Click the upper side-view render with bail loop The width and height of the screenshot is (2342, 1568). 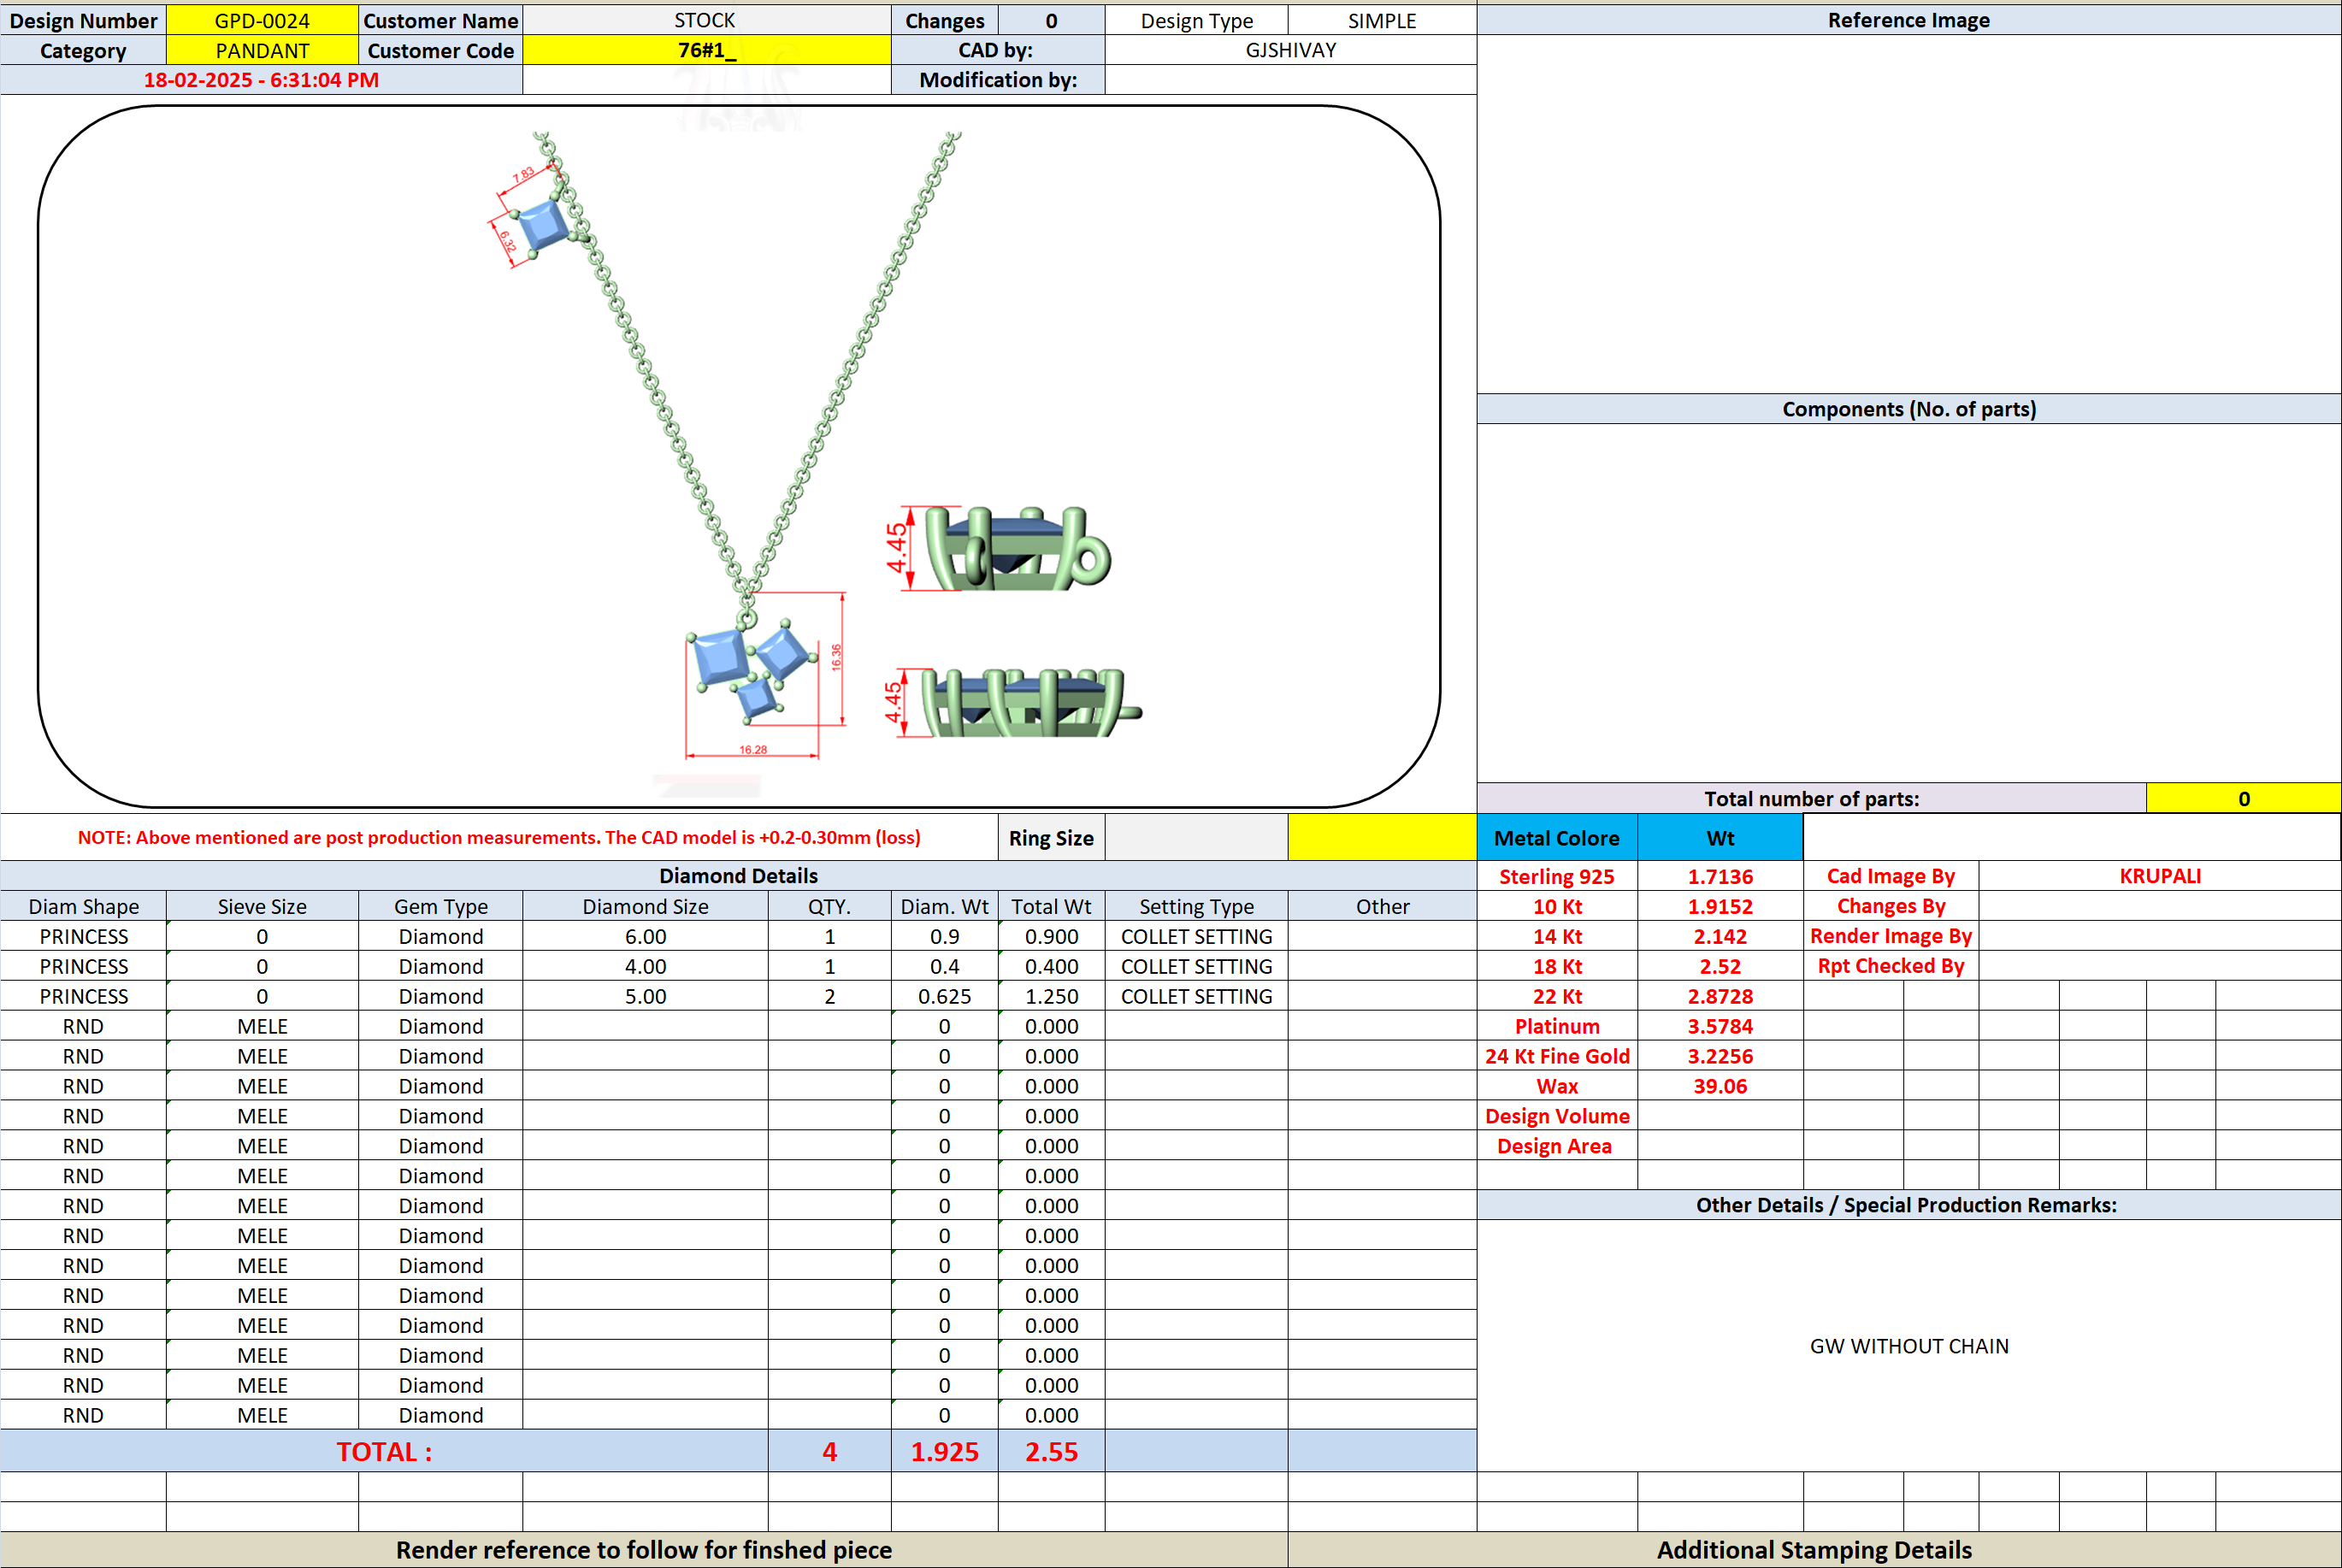click(x=1018, y=548)
